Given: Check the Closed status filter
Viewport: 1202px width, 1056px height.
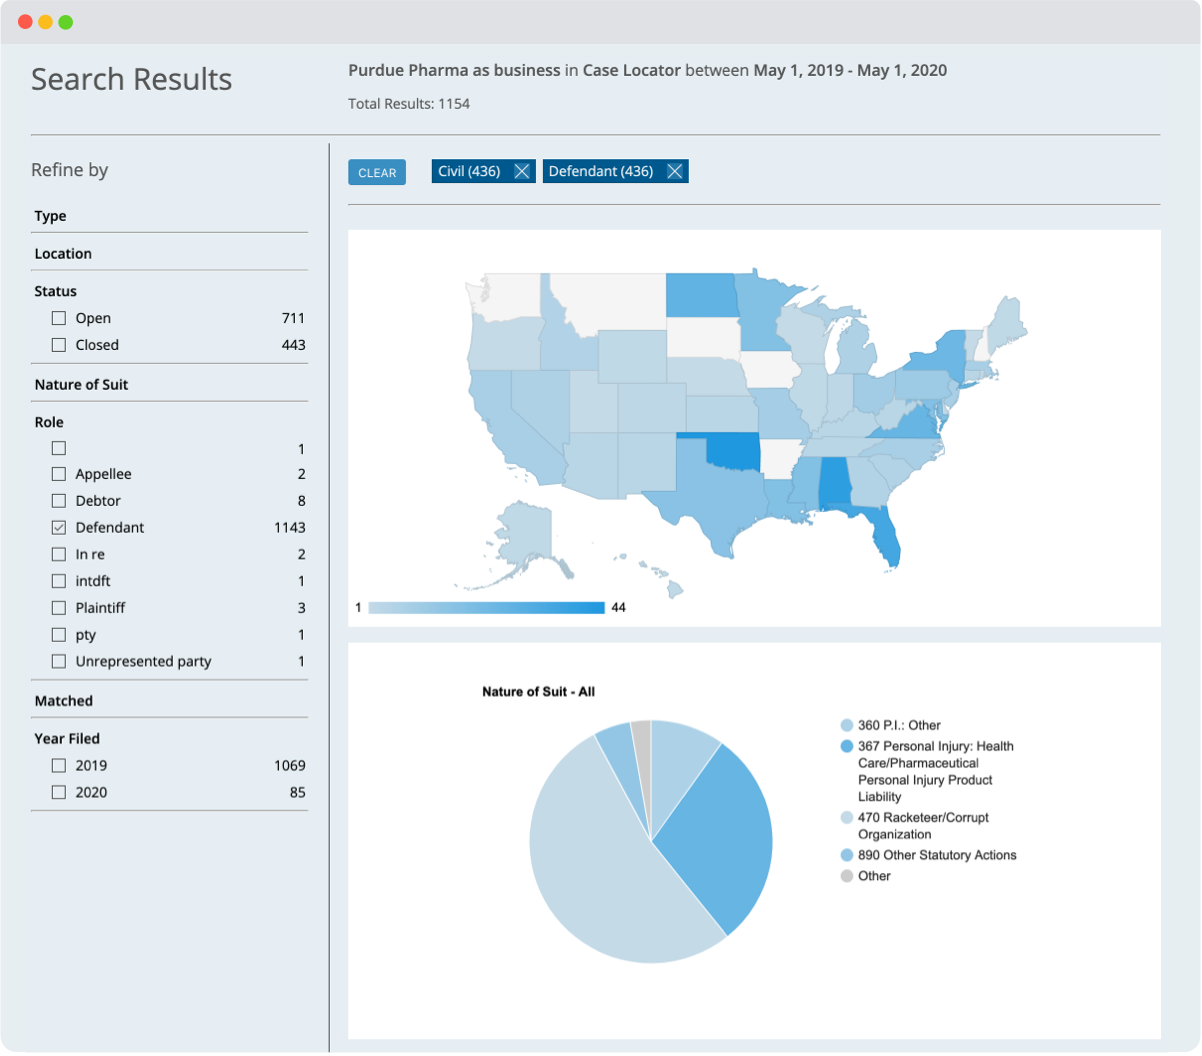Looking at the screenshot, I should pyautogui.click(x=58, y=344).
